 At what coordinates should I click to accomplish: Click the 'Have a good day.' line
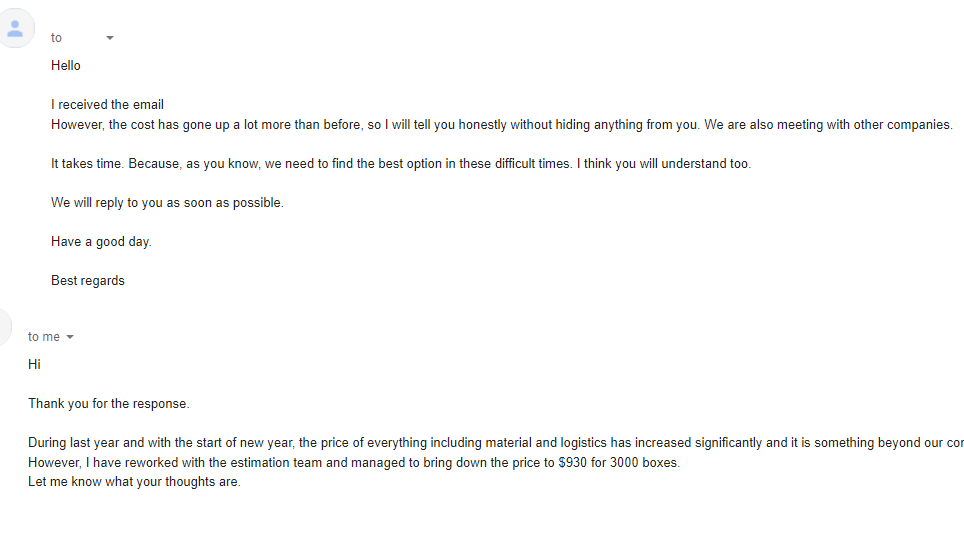101,242
